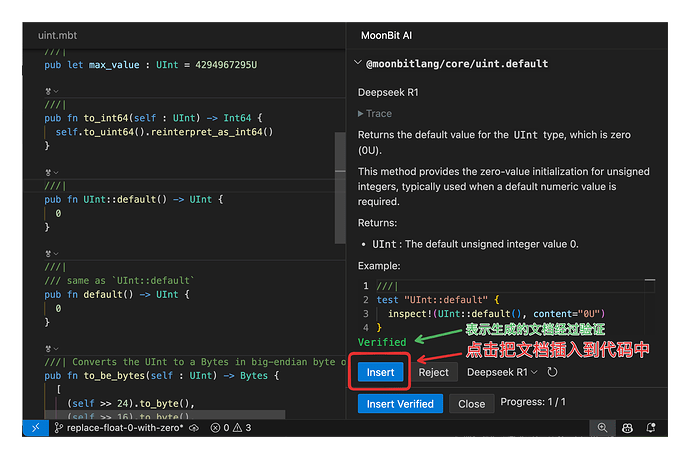
Task: Click the Insert button
Action: [380, 372]
